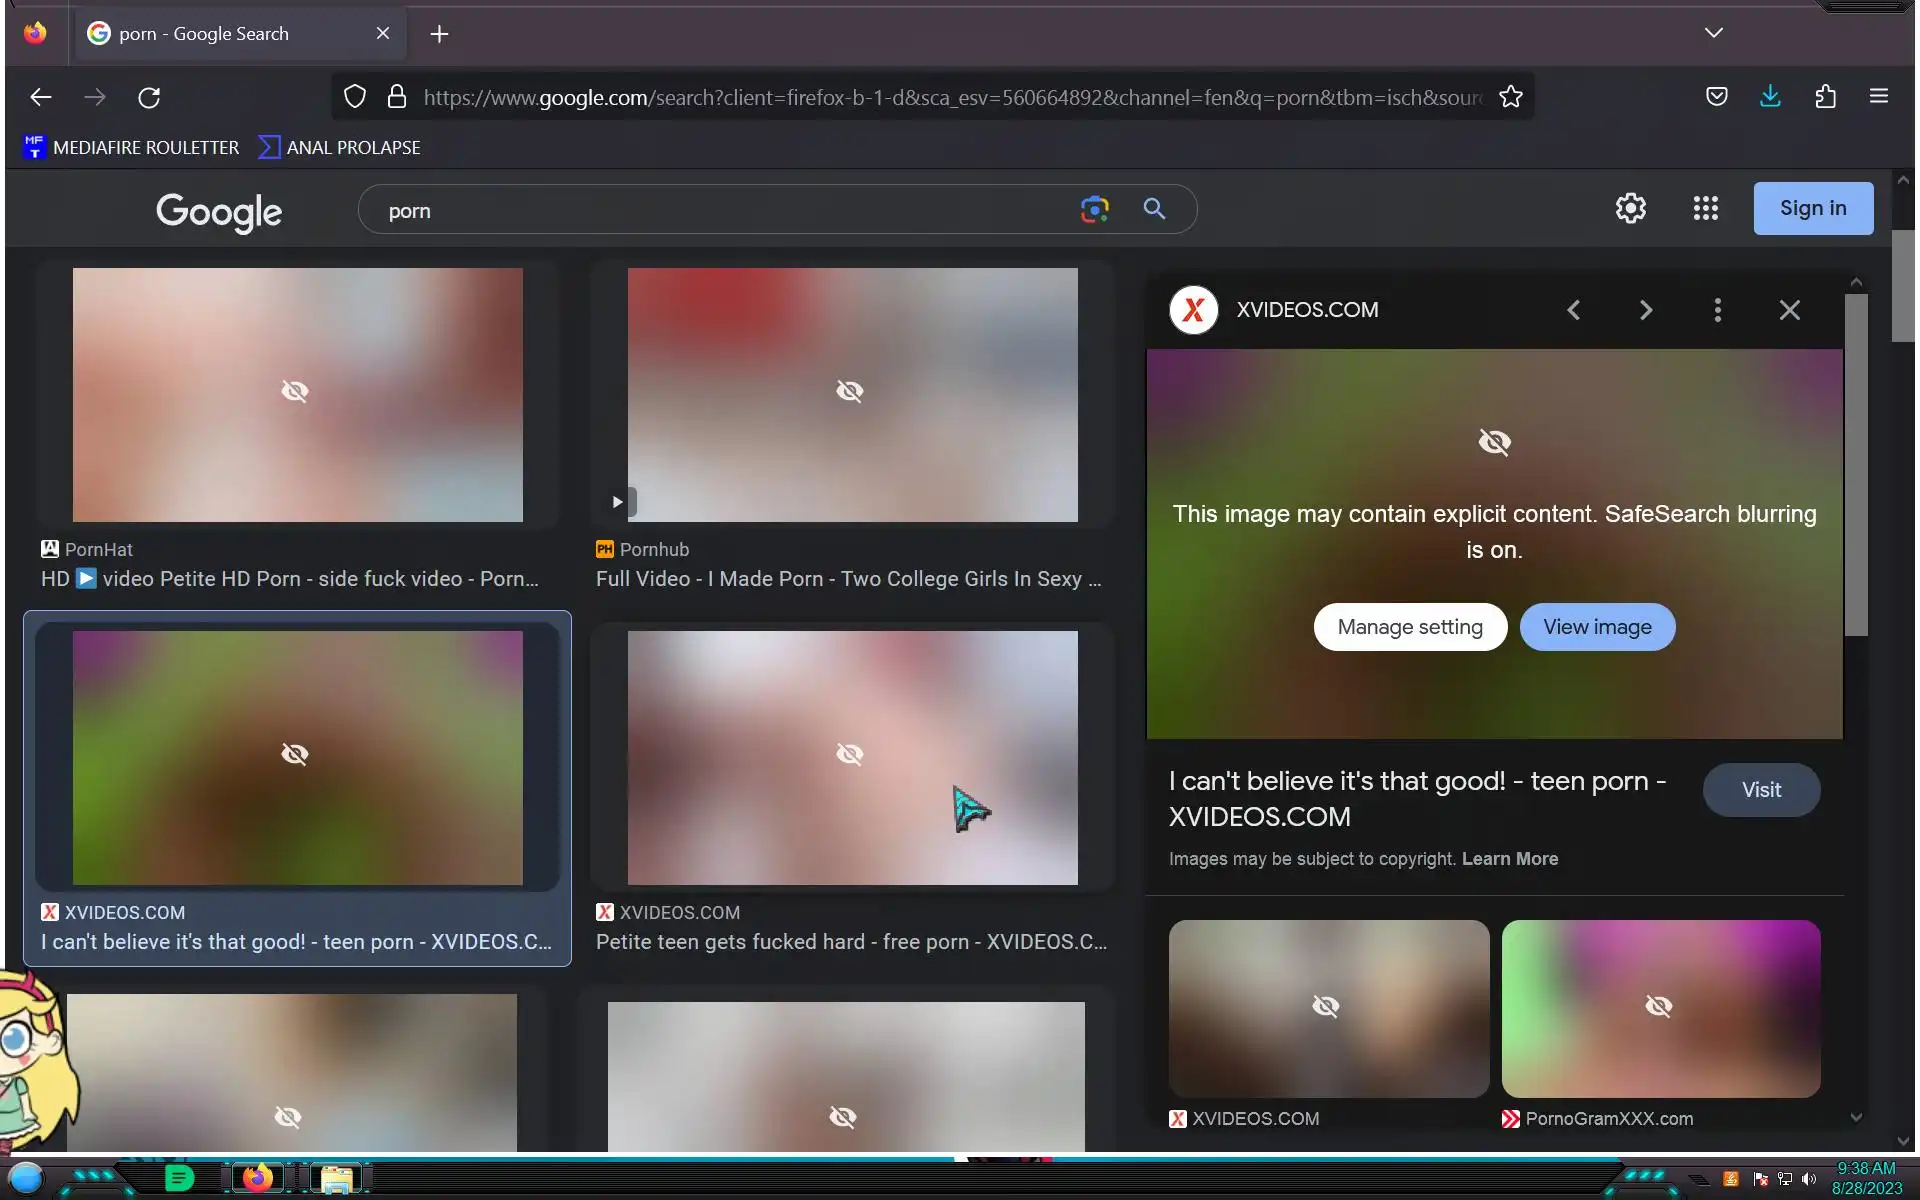
Task: Expand the list all tabs chevron
Action: (x=1713, y=33)
